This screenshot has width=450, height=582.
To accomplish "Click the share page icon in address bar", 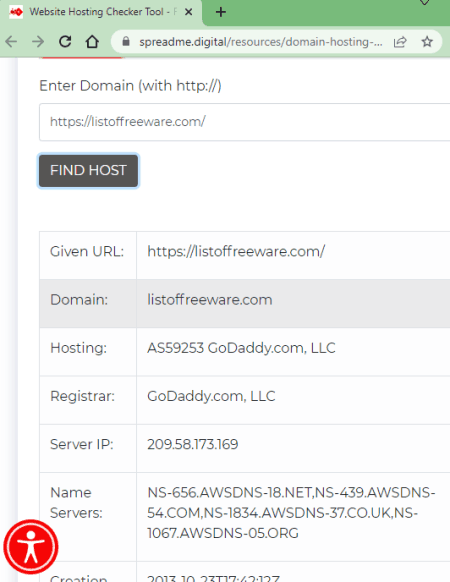I will coord(400,42).
